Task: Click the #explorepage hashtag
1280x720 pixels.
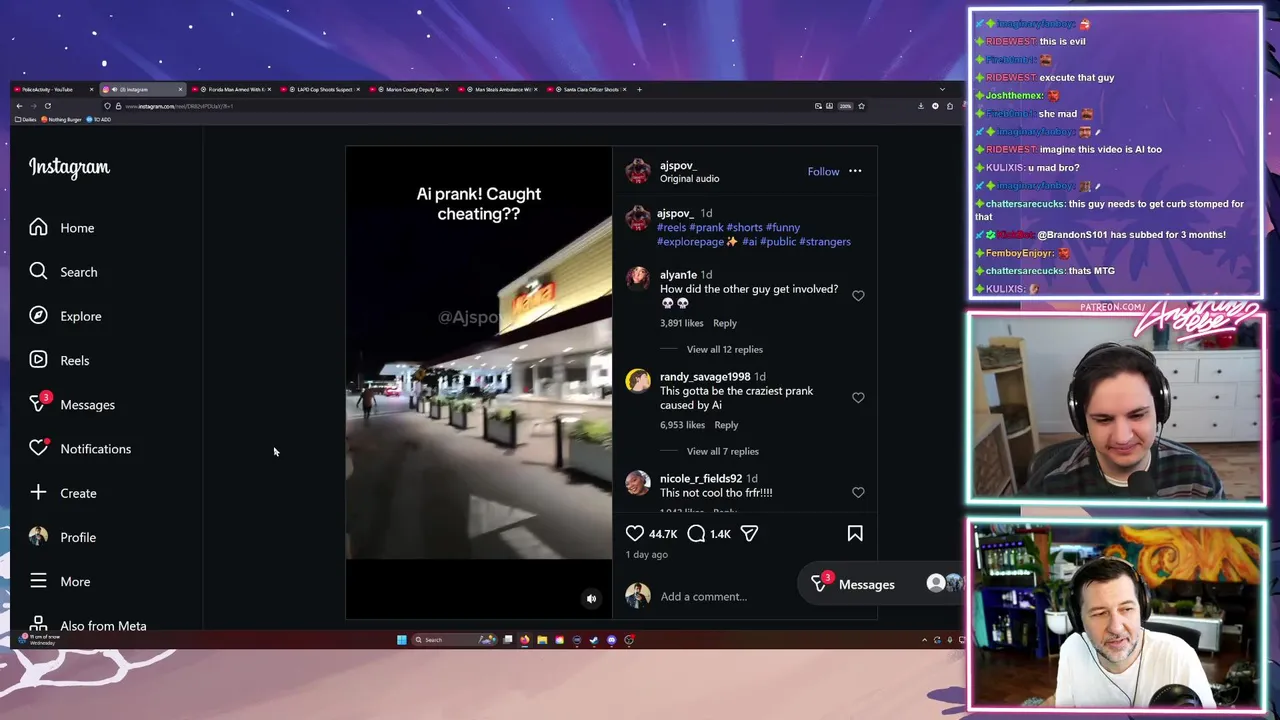Action: [x=690, y=241]
